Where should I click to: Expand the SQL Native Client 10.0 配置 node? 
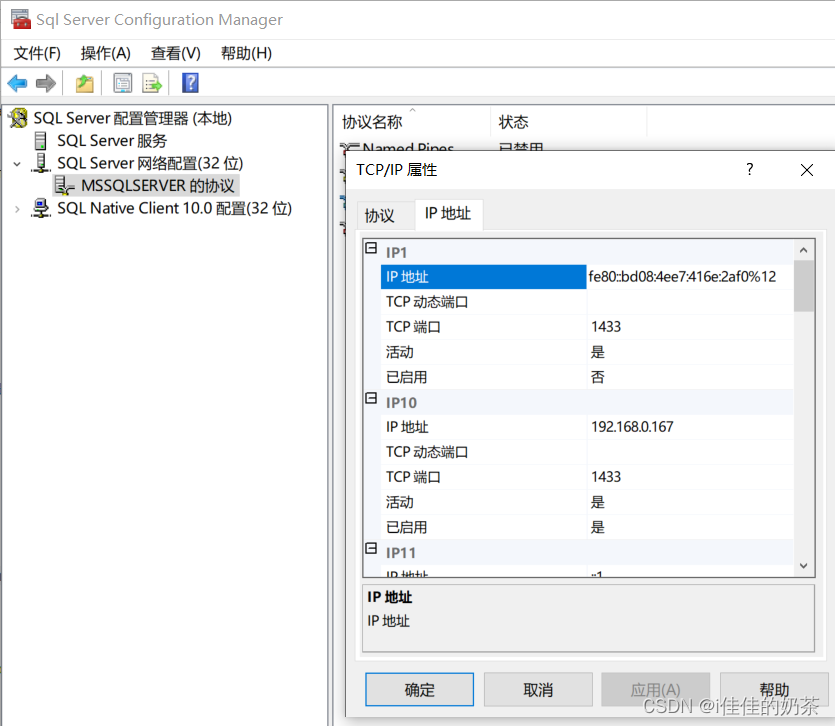click(17, 209)
